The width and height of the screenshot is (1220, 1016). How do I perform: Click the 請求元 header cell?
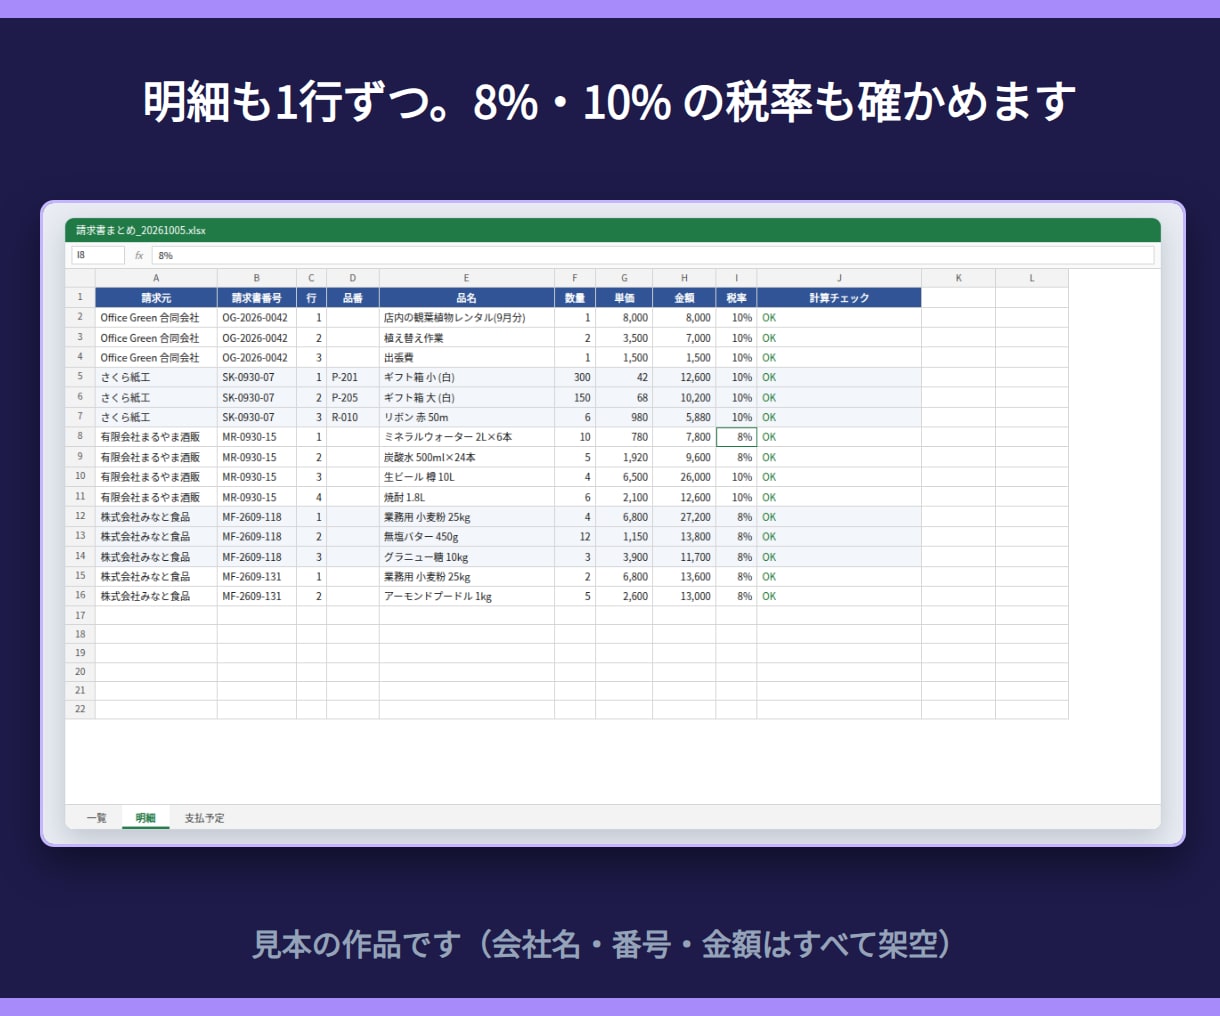pyautogui.click(x=156, y=298)
